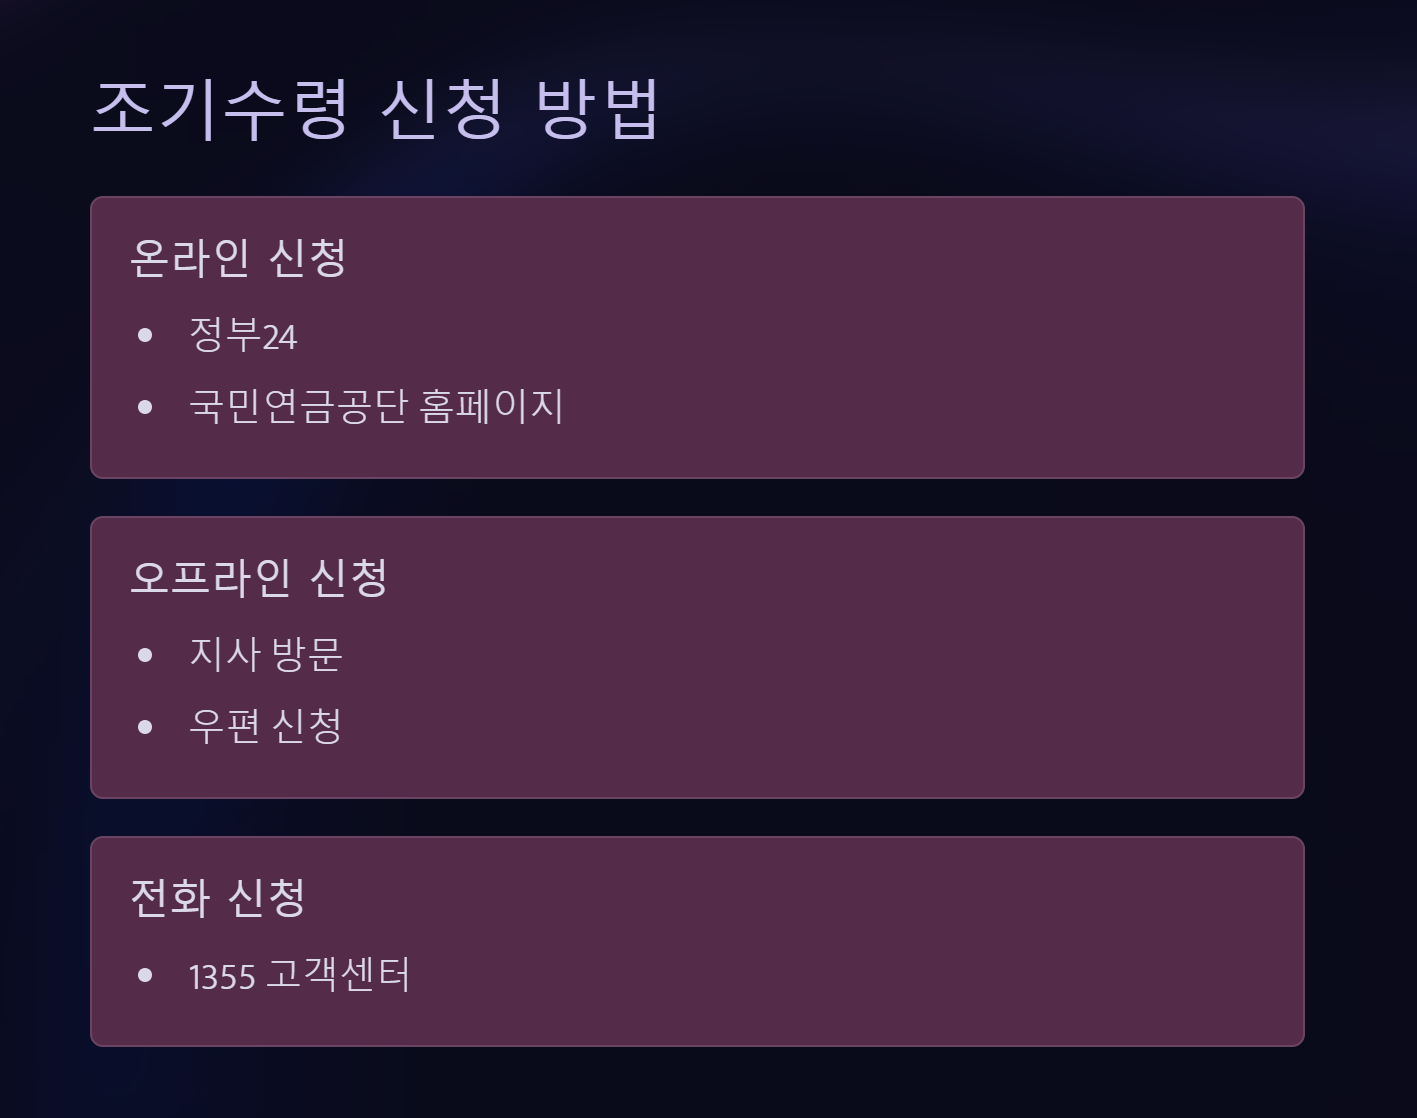Click the 지사 방문 list item
This screenshot has width=1417, height=1118.
(266, 655)
